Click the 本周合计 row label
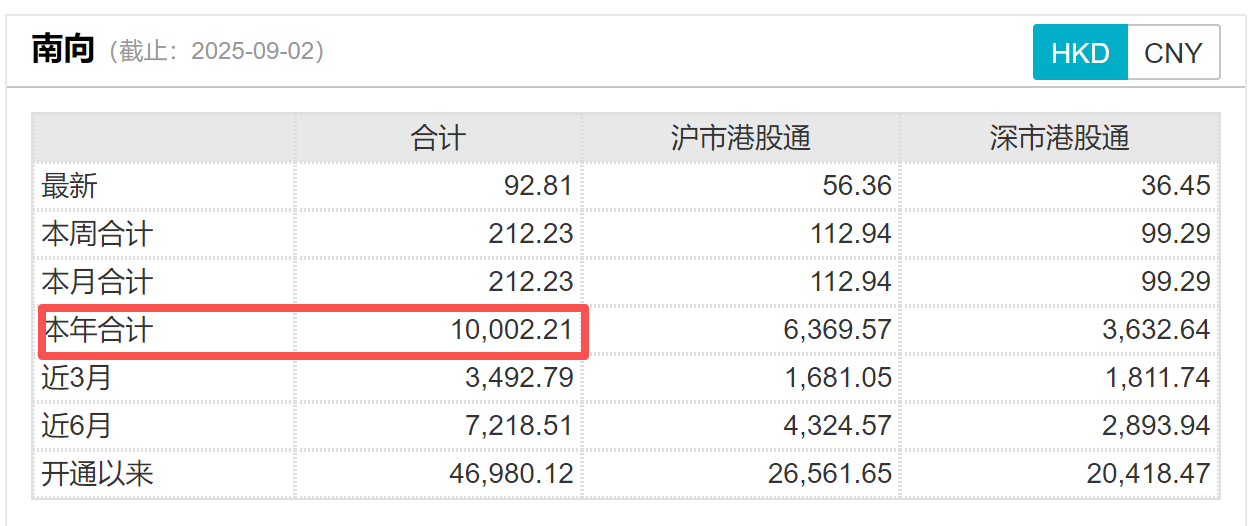 click(97, 234)
